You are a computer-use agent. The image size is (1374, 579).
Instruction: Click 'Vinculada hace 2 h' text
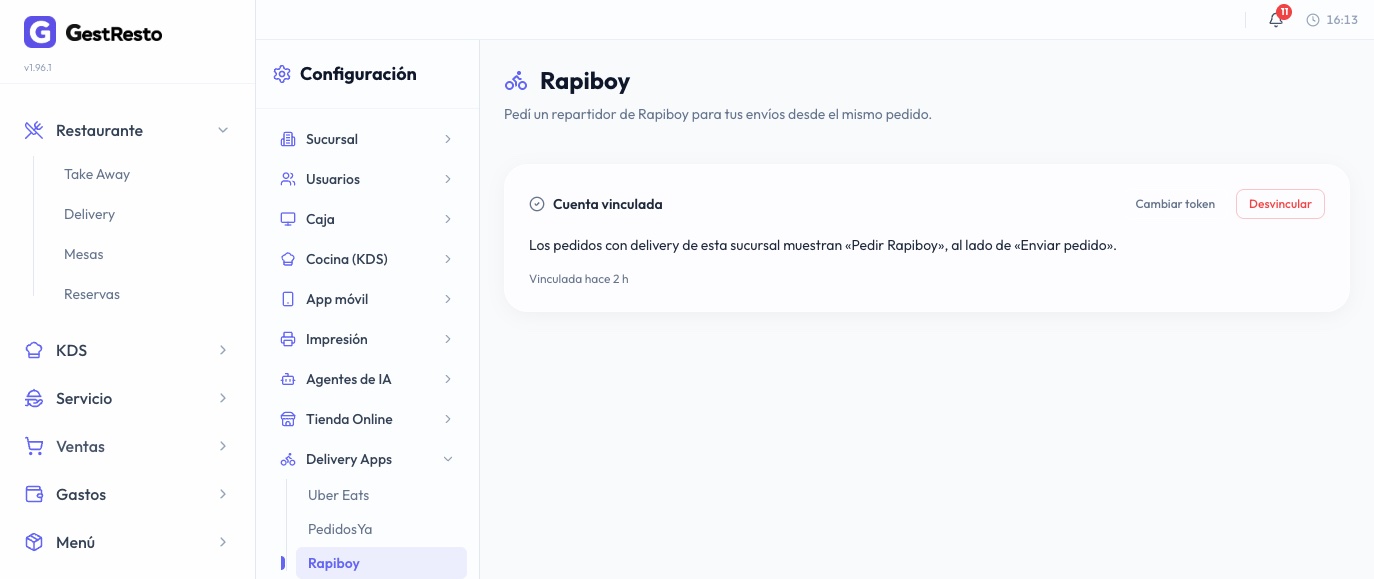coord(579,279)
